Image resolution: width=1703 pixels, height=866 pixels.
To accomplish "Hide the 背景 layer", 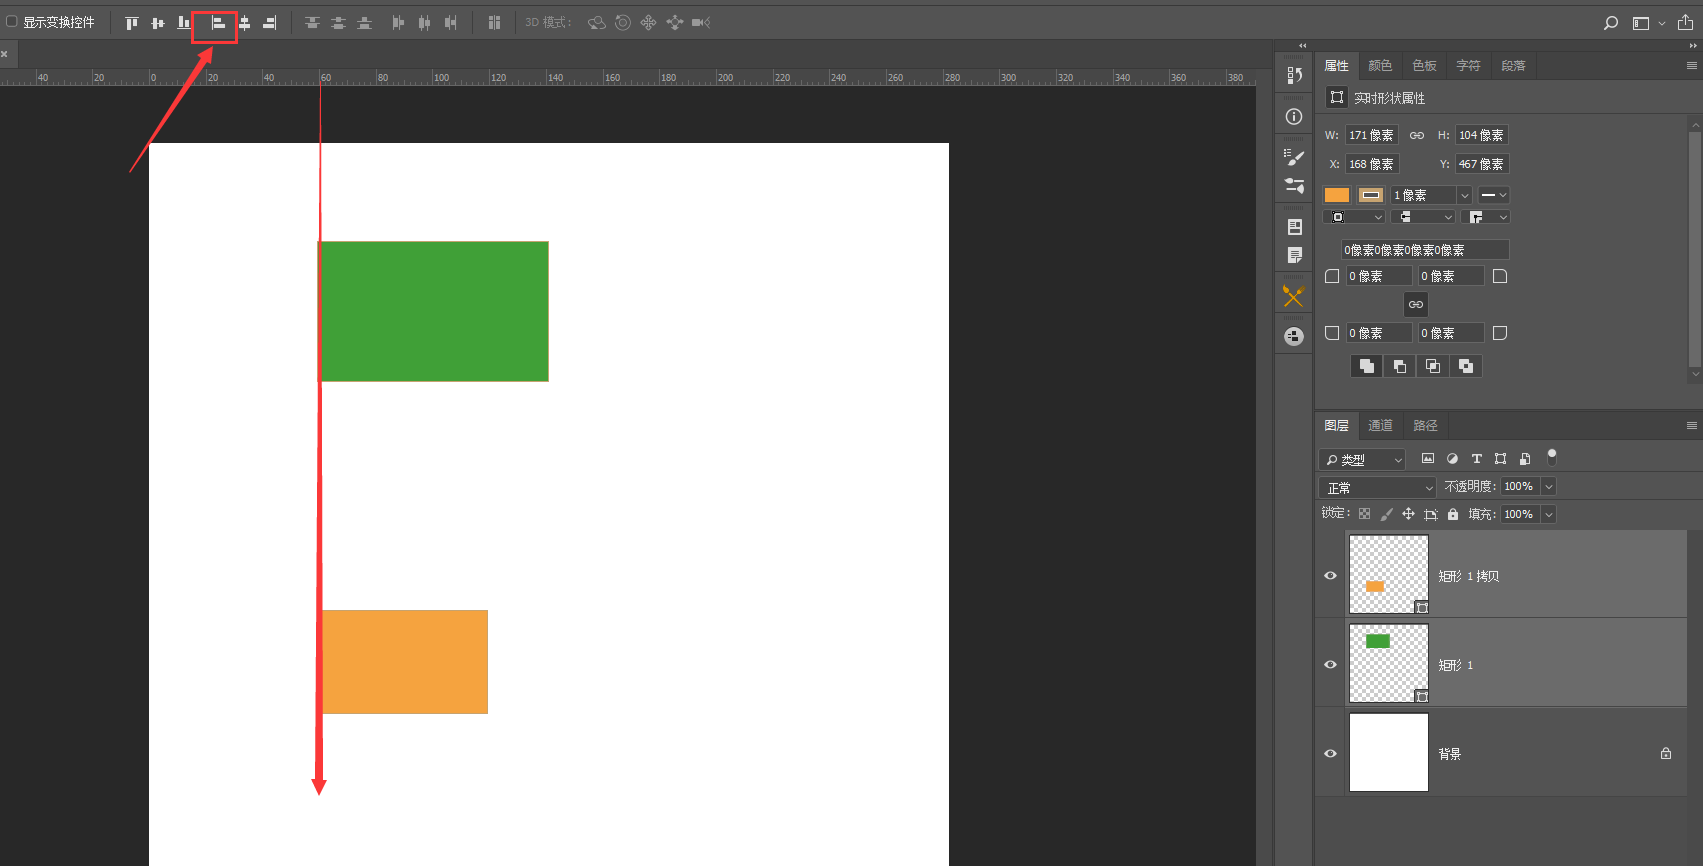I will coord(1330,754).
